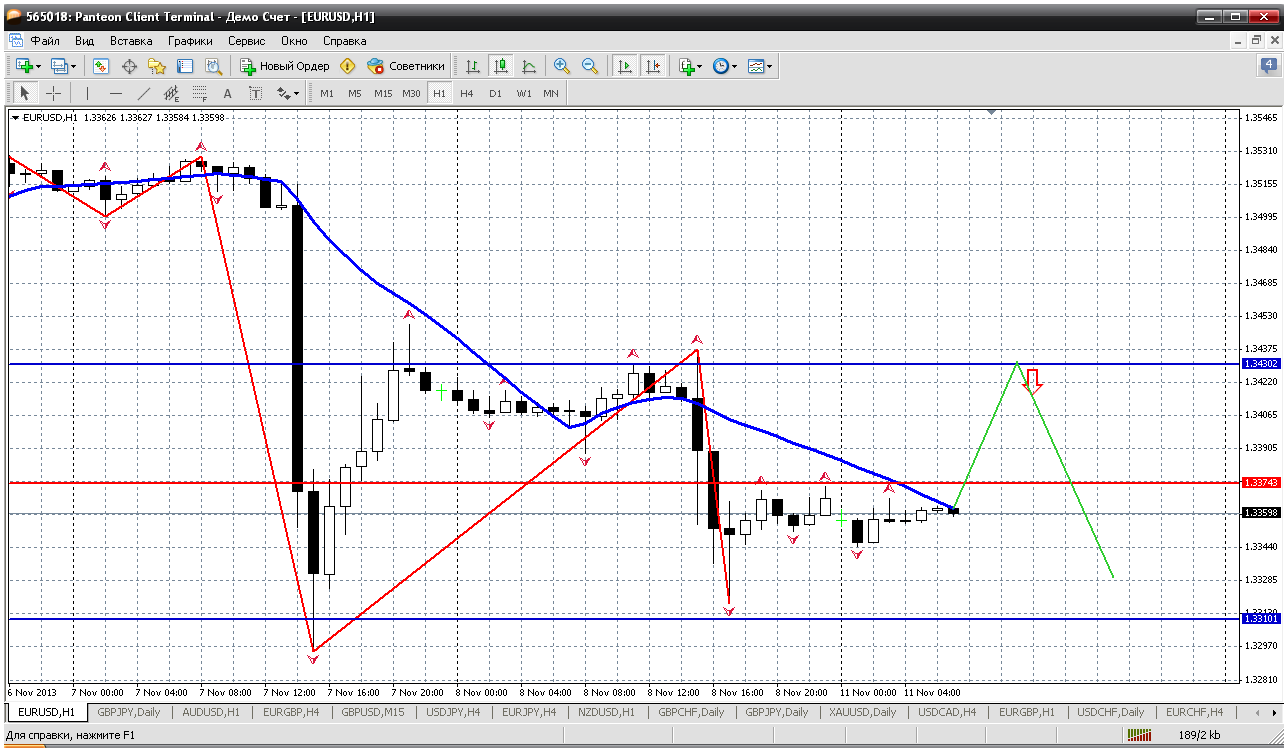The image size is (1288, 748).
Task: Select the crosshair tool
Action: 53,93
